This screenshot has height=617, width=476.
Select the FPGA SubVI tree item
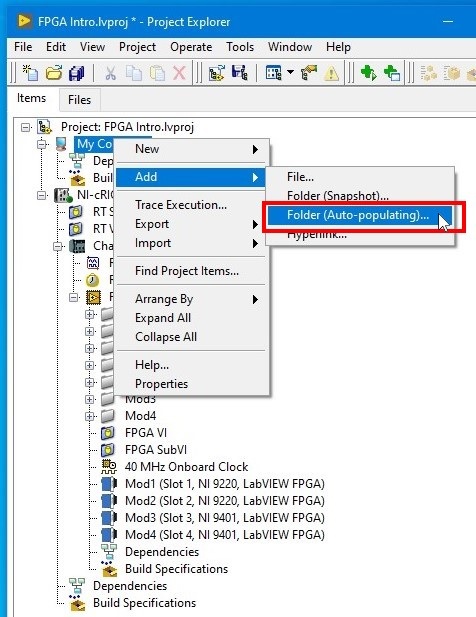(156, 450)
